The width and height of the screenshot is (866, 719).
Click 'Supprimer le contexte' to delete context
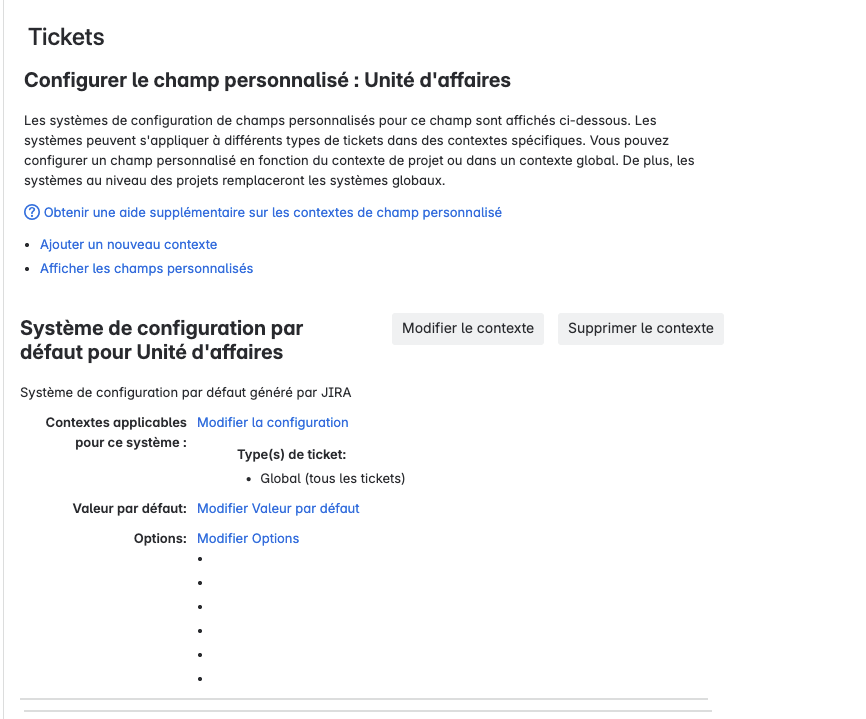[640, 328]
